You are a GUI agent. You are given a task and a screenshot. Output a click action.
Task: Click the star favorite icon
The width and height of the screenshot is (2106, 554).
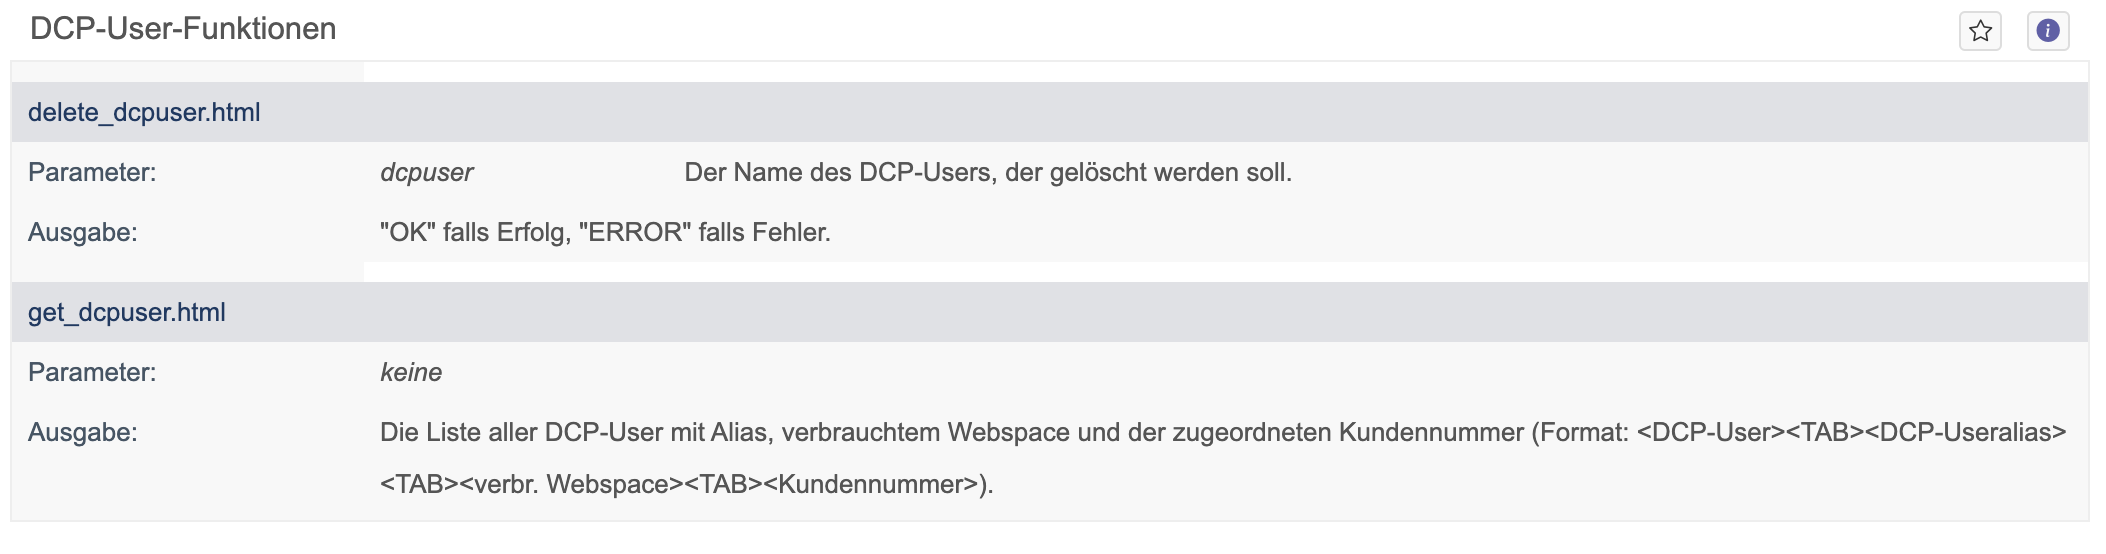(1980, 31)
